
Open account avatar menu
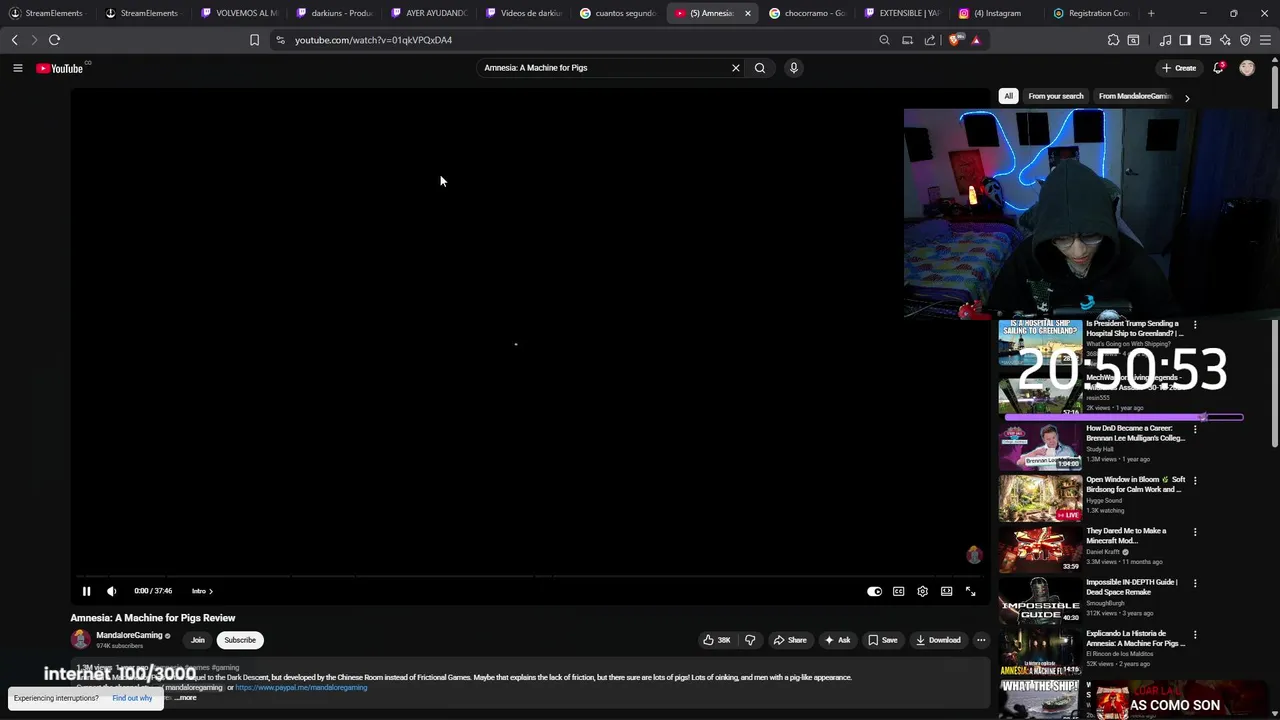pyautogui.click(x=1247, y=68)
